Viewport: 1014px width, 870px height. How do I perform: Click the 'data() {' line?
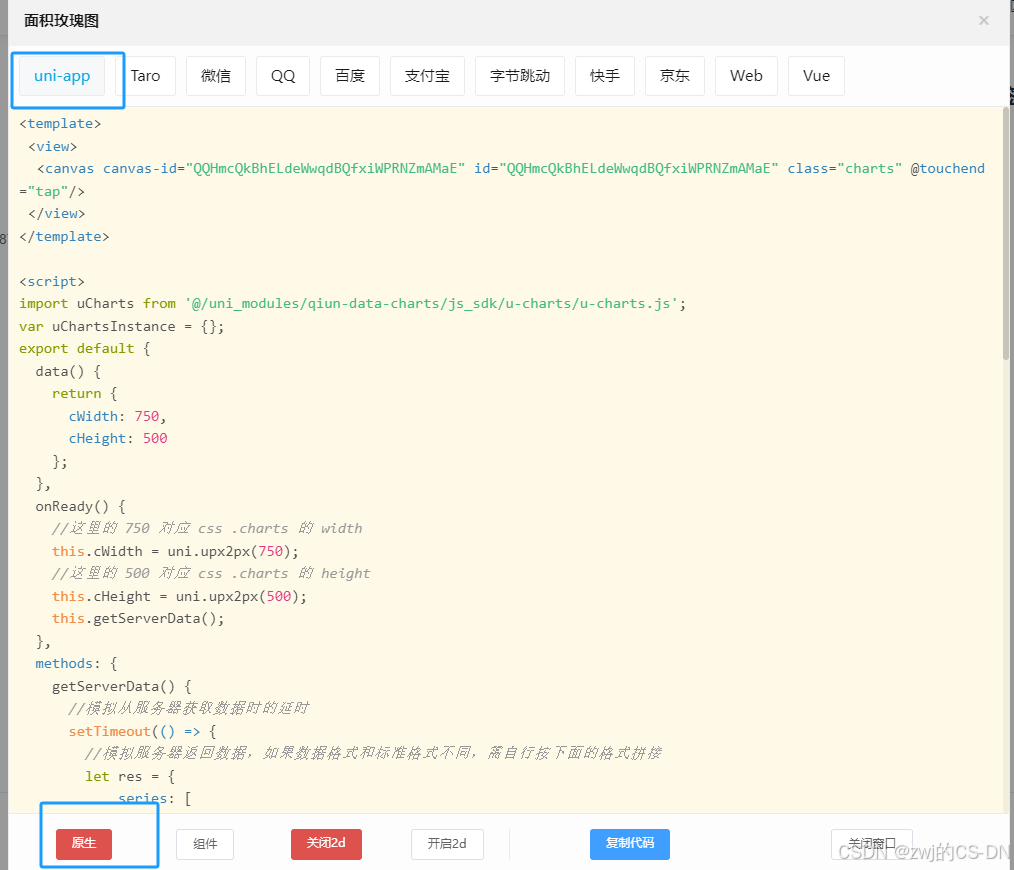click(68, 371)
